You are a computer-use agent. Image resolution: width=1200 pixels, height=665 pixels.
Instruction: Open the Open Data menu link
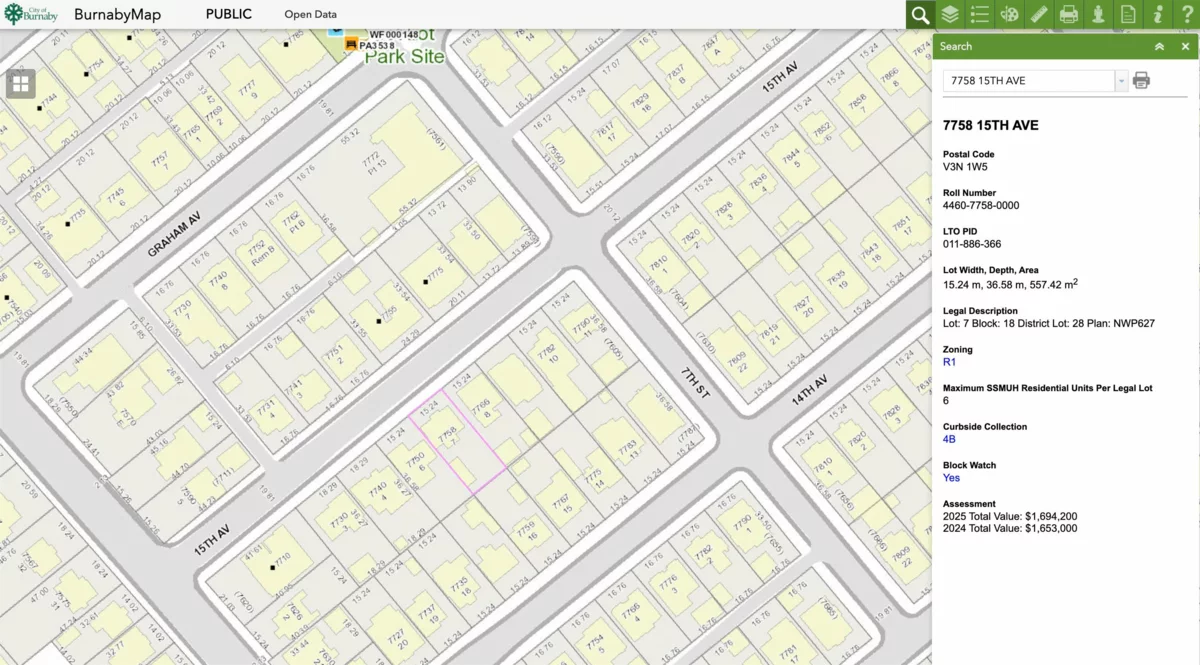point(310,15)
